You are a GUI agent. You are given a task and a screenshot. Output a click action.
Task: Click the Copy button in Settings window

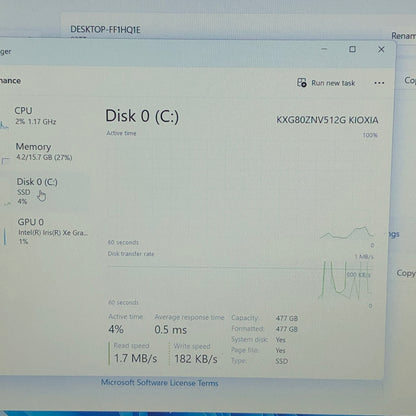point(406,273)
